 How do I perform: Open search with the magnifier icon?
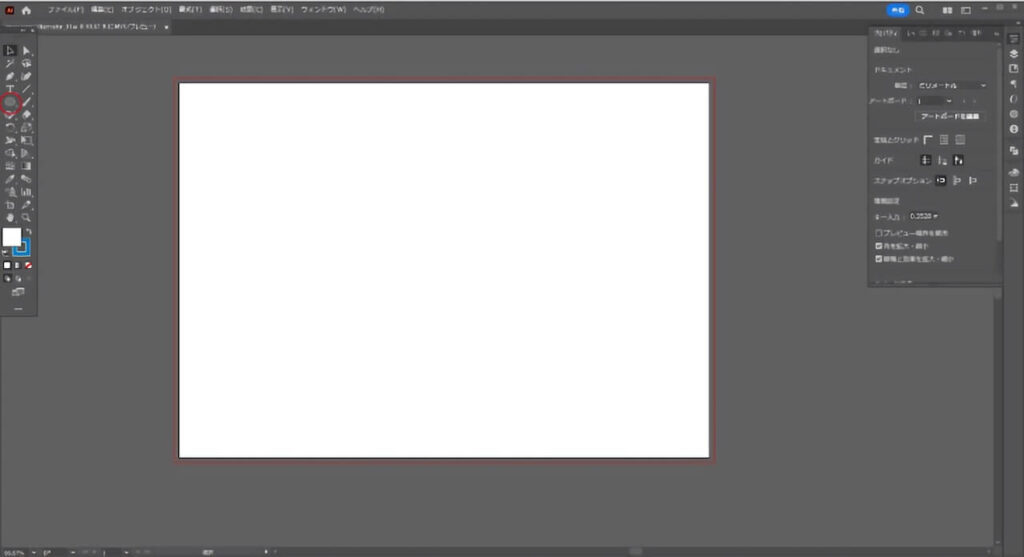pyautogui.click(x=920, y=10)
